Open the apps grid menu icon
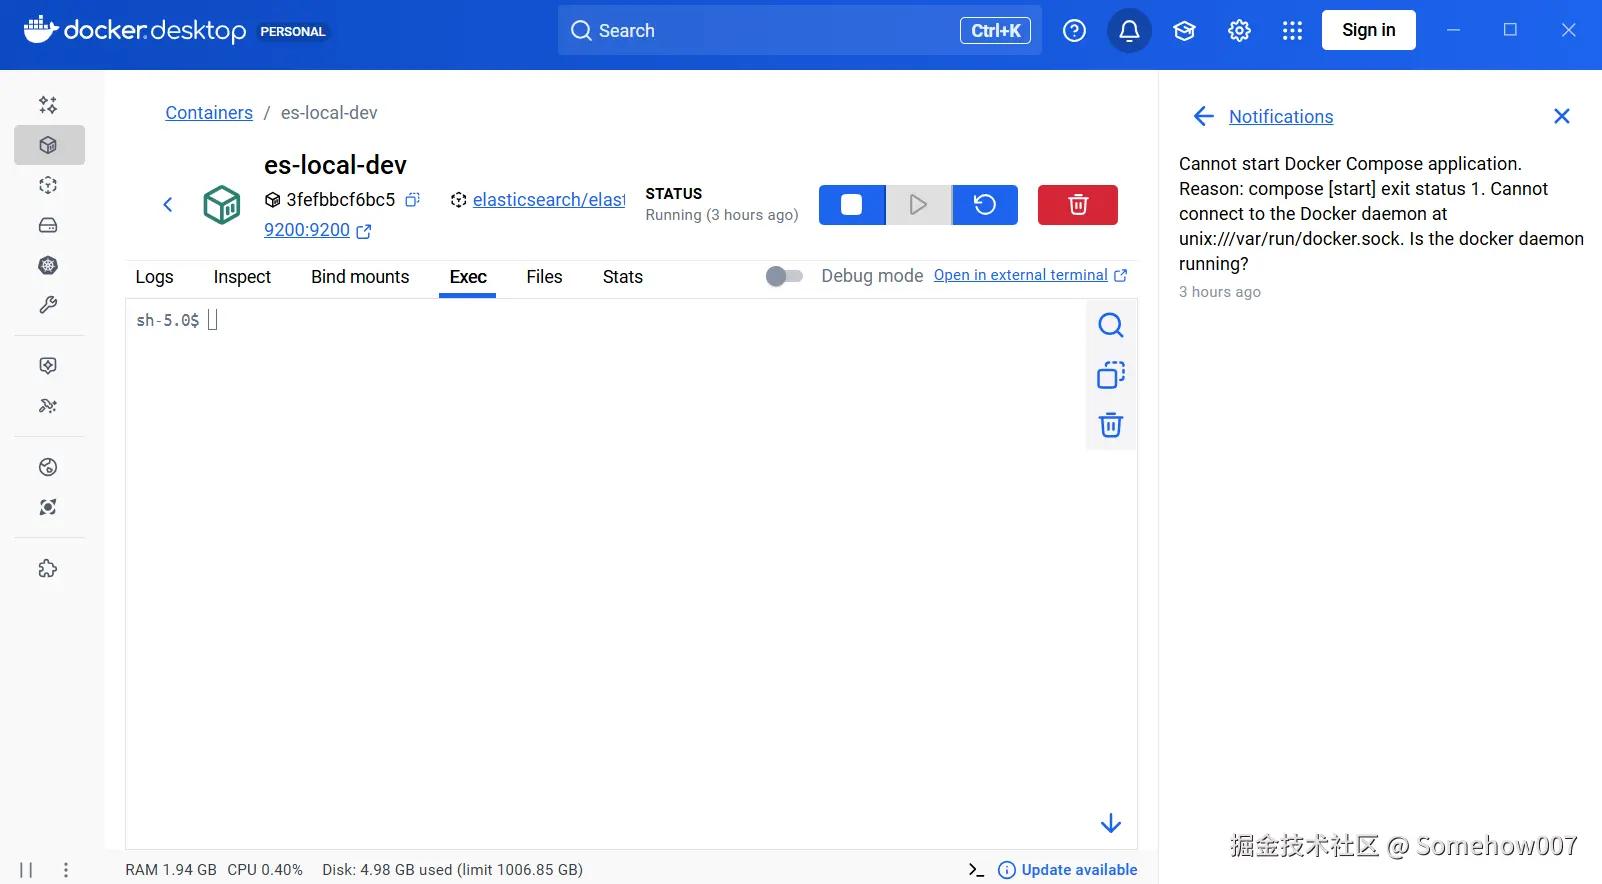The height and width of the screenshot is (884, 1602). [x=1292, y=31]
